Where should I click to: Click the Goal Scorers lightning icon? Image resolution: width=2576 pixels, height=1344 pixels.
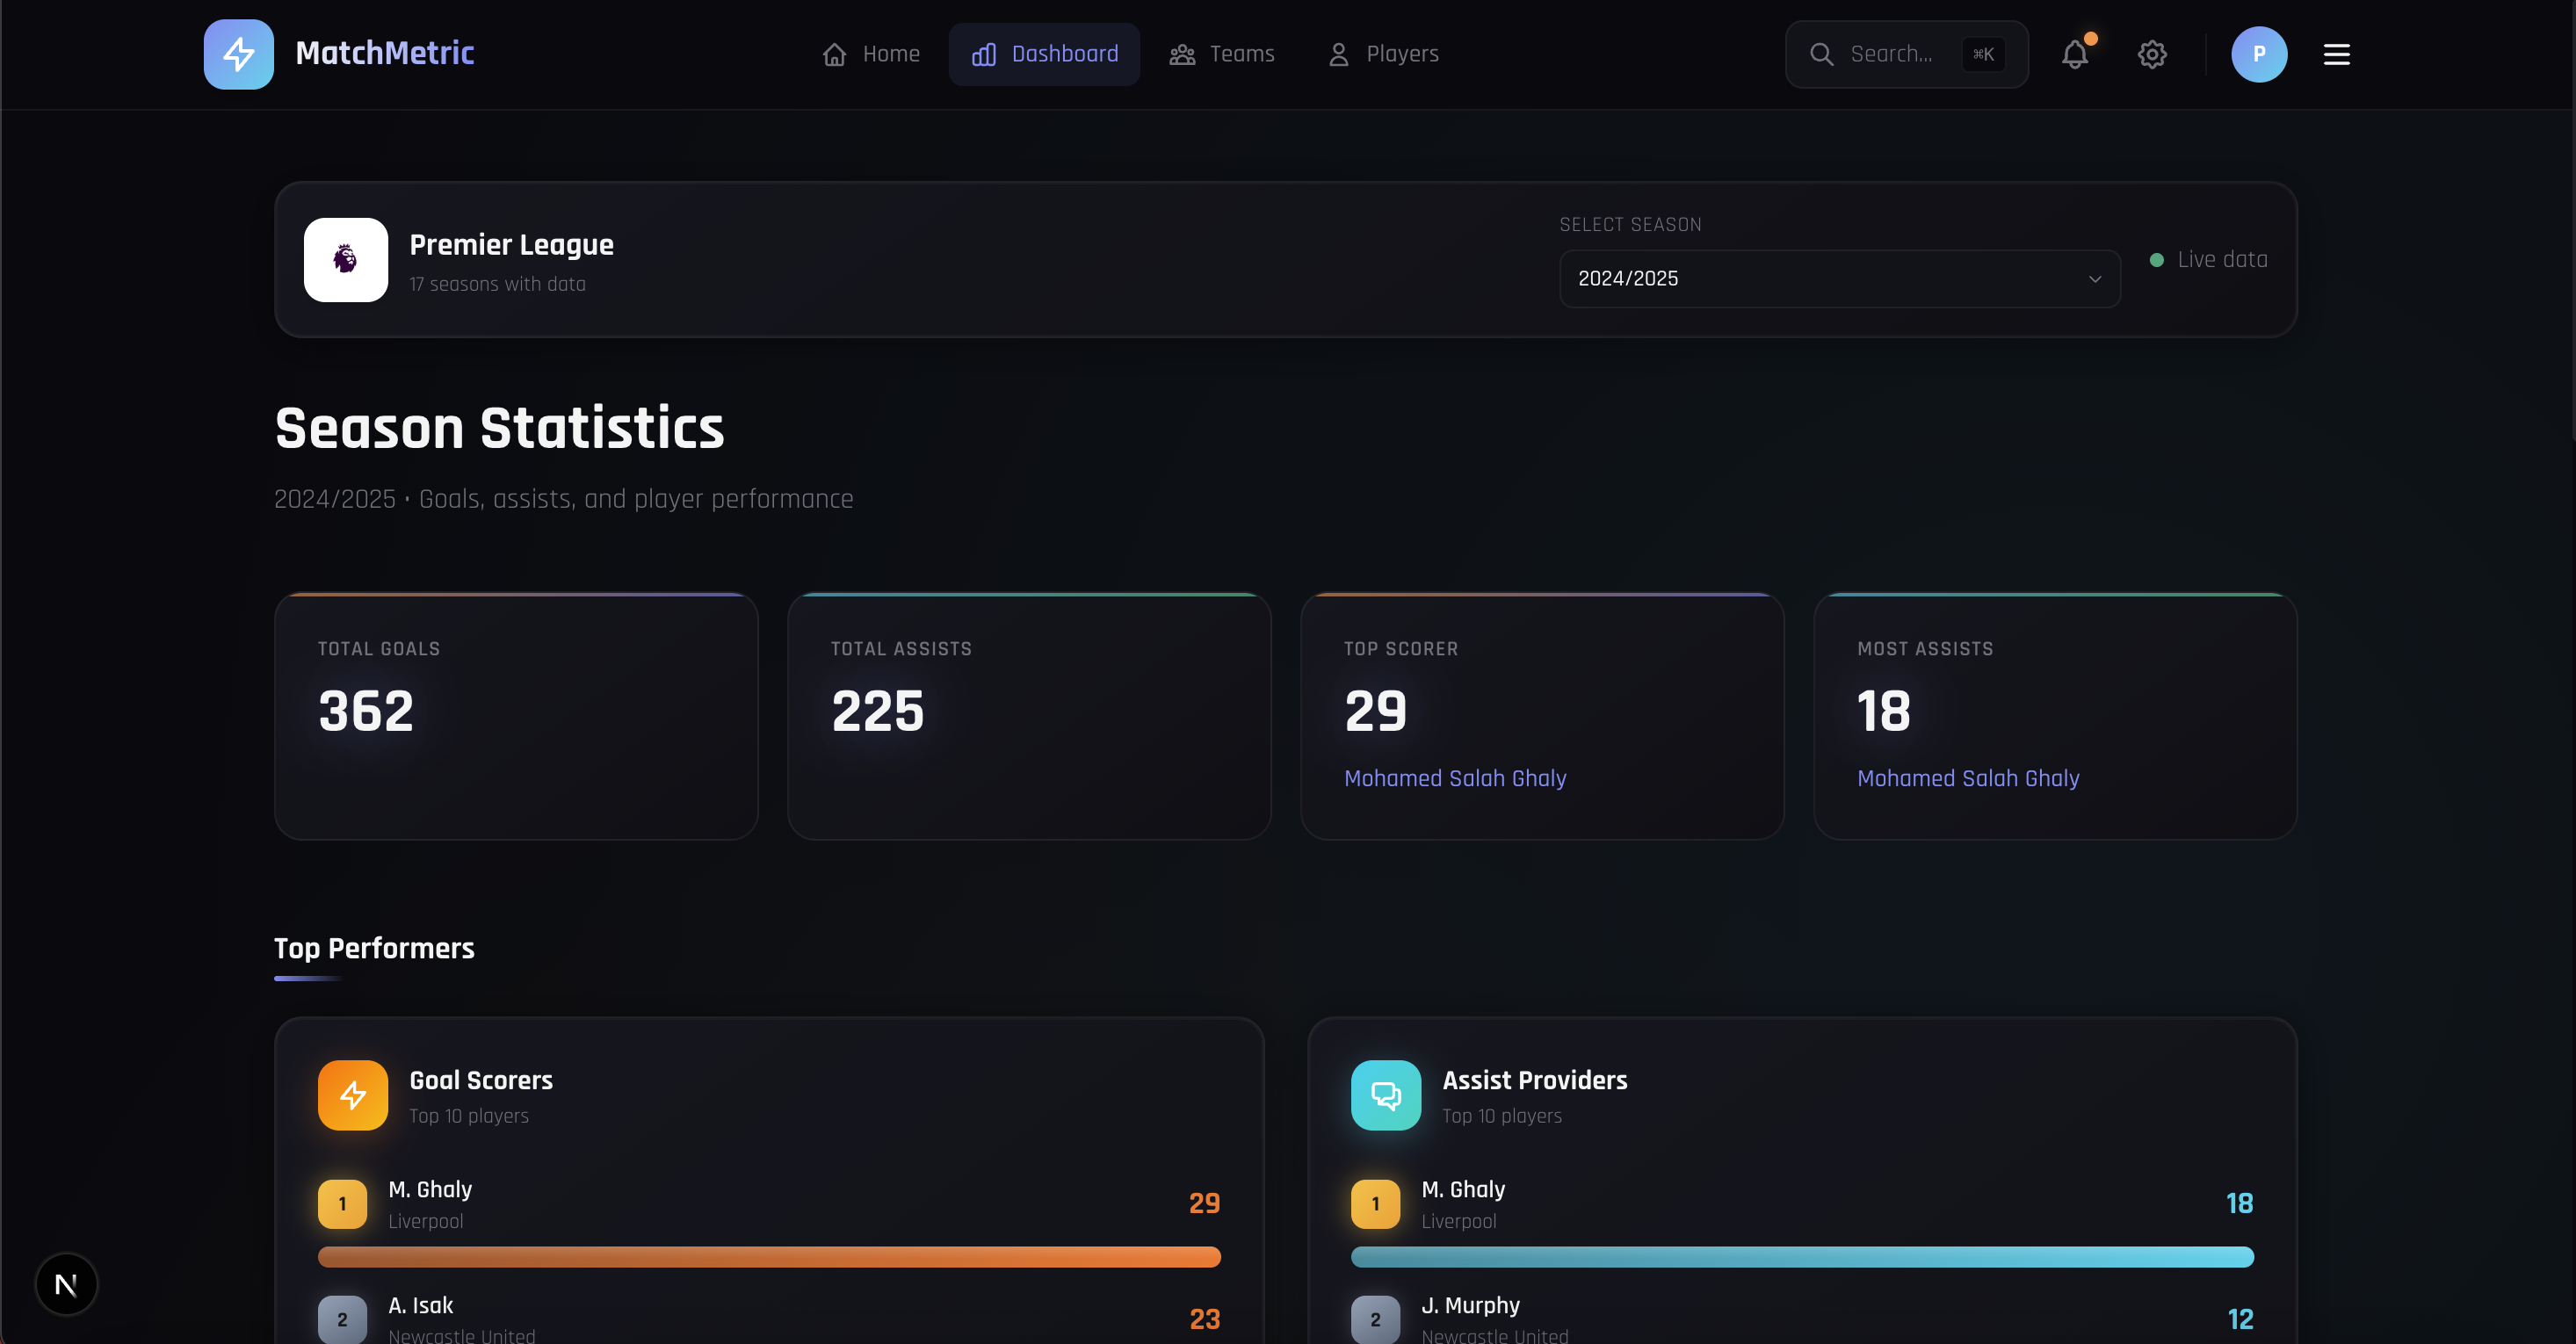coord(352,1095)
